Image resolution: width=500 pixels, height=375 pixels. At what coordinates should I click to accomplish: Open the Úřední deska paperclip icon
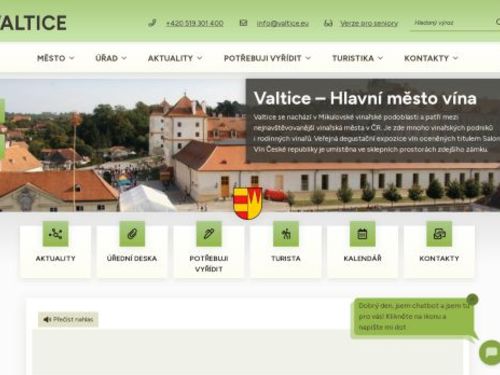point(132,234)
